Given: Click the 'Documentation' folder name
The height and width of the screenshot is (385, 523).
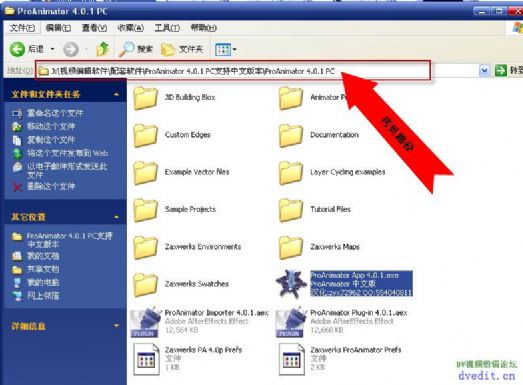Looking at the screenshot, I should coord(335,134).
